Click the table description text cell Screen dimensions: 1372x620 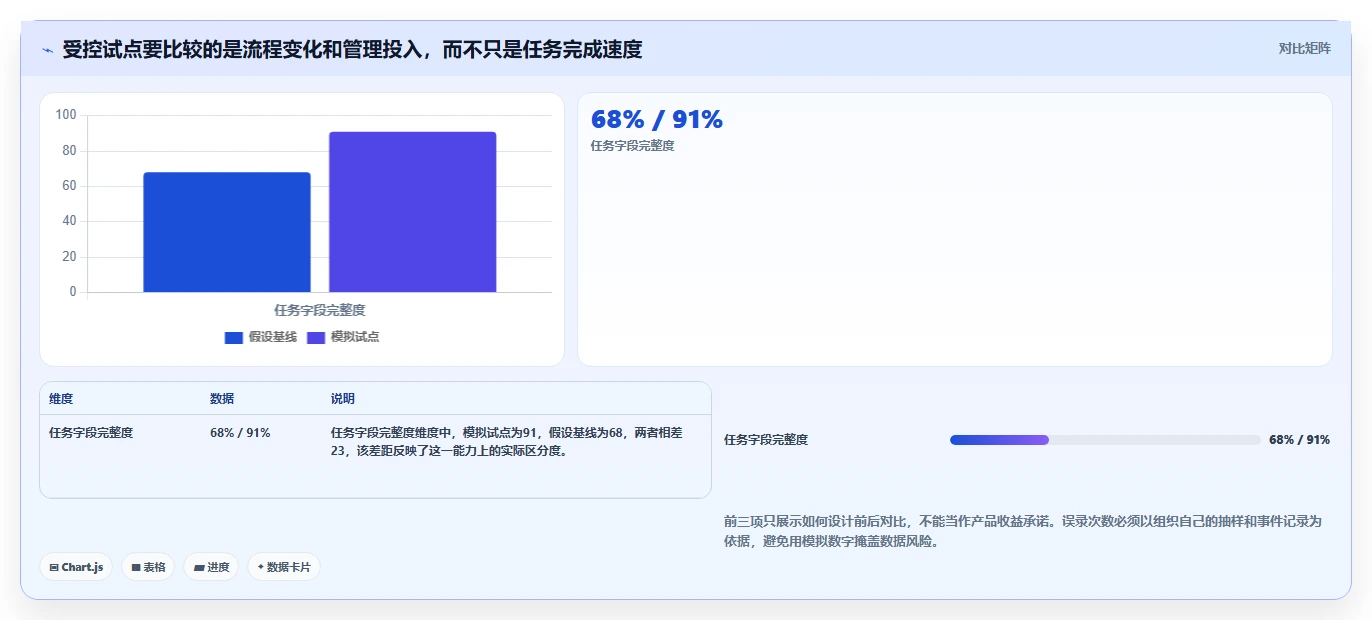(x=506, y=442)
